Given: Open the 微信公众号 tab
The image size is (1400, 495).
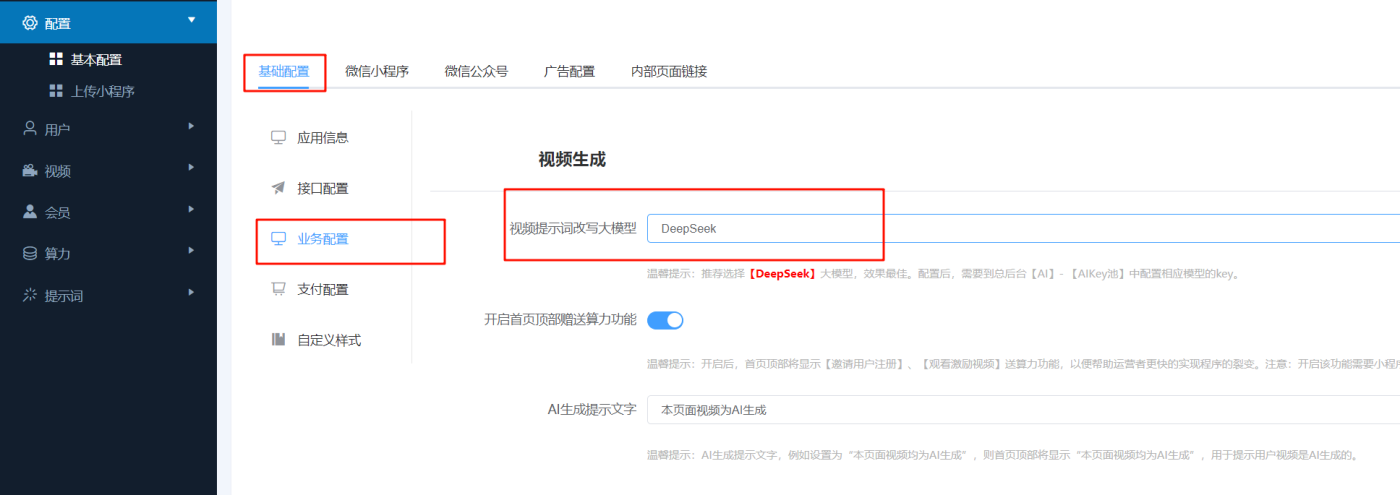Looking at the screenshot, I should click(476, 71).
